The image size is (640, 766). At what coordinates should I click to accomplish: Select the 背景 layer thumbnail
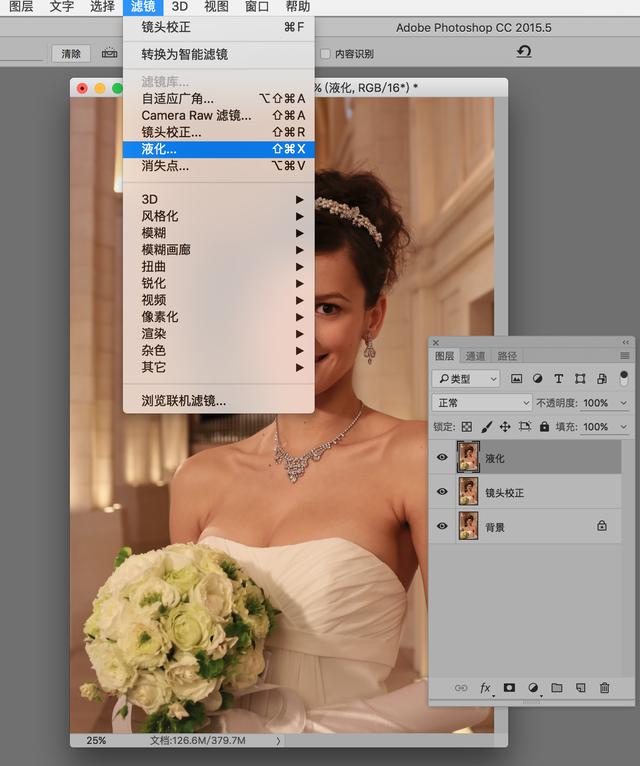(x=468, y=526)
